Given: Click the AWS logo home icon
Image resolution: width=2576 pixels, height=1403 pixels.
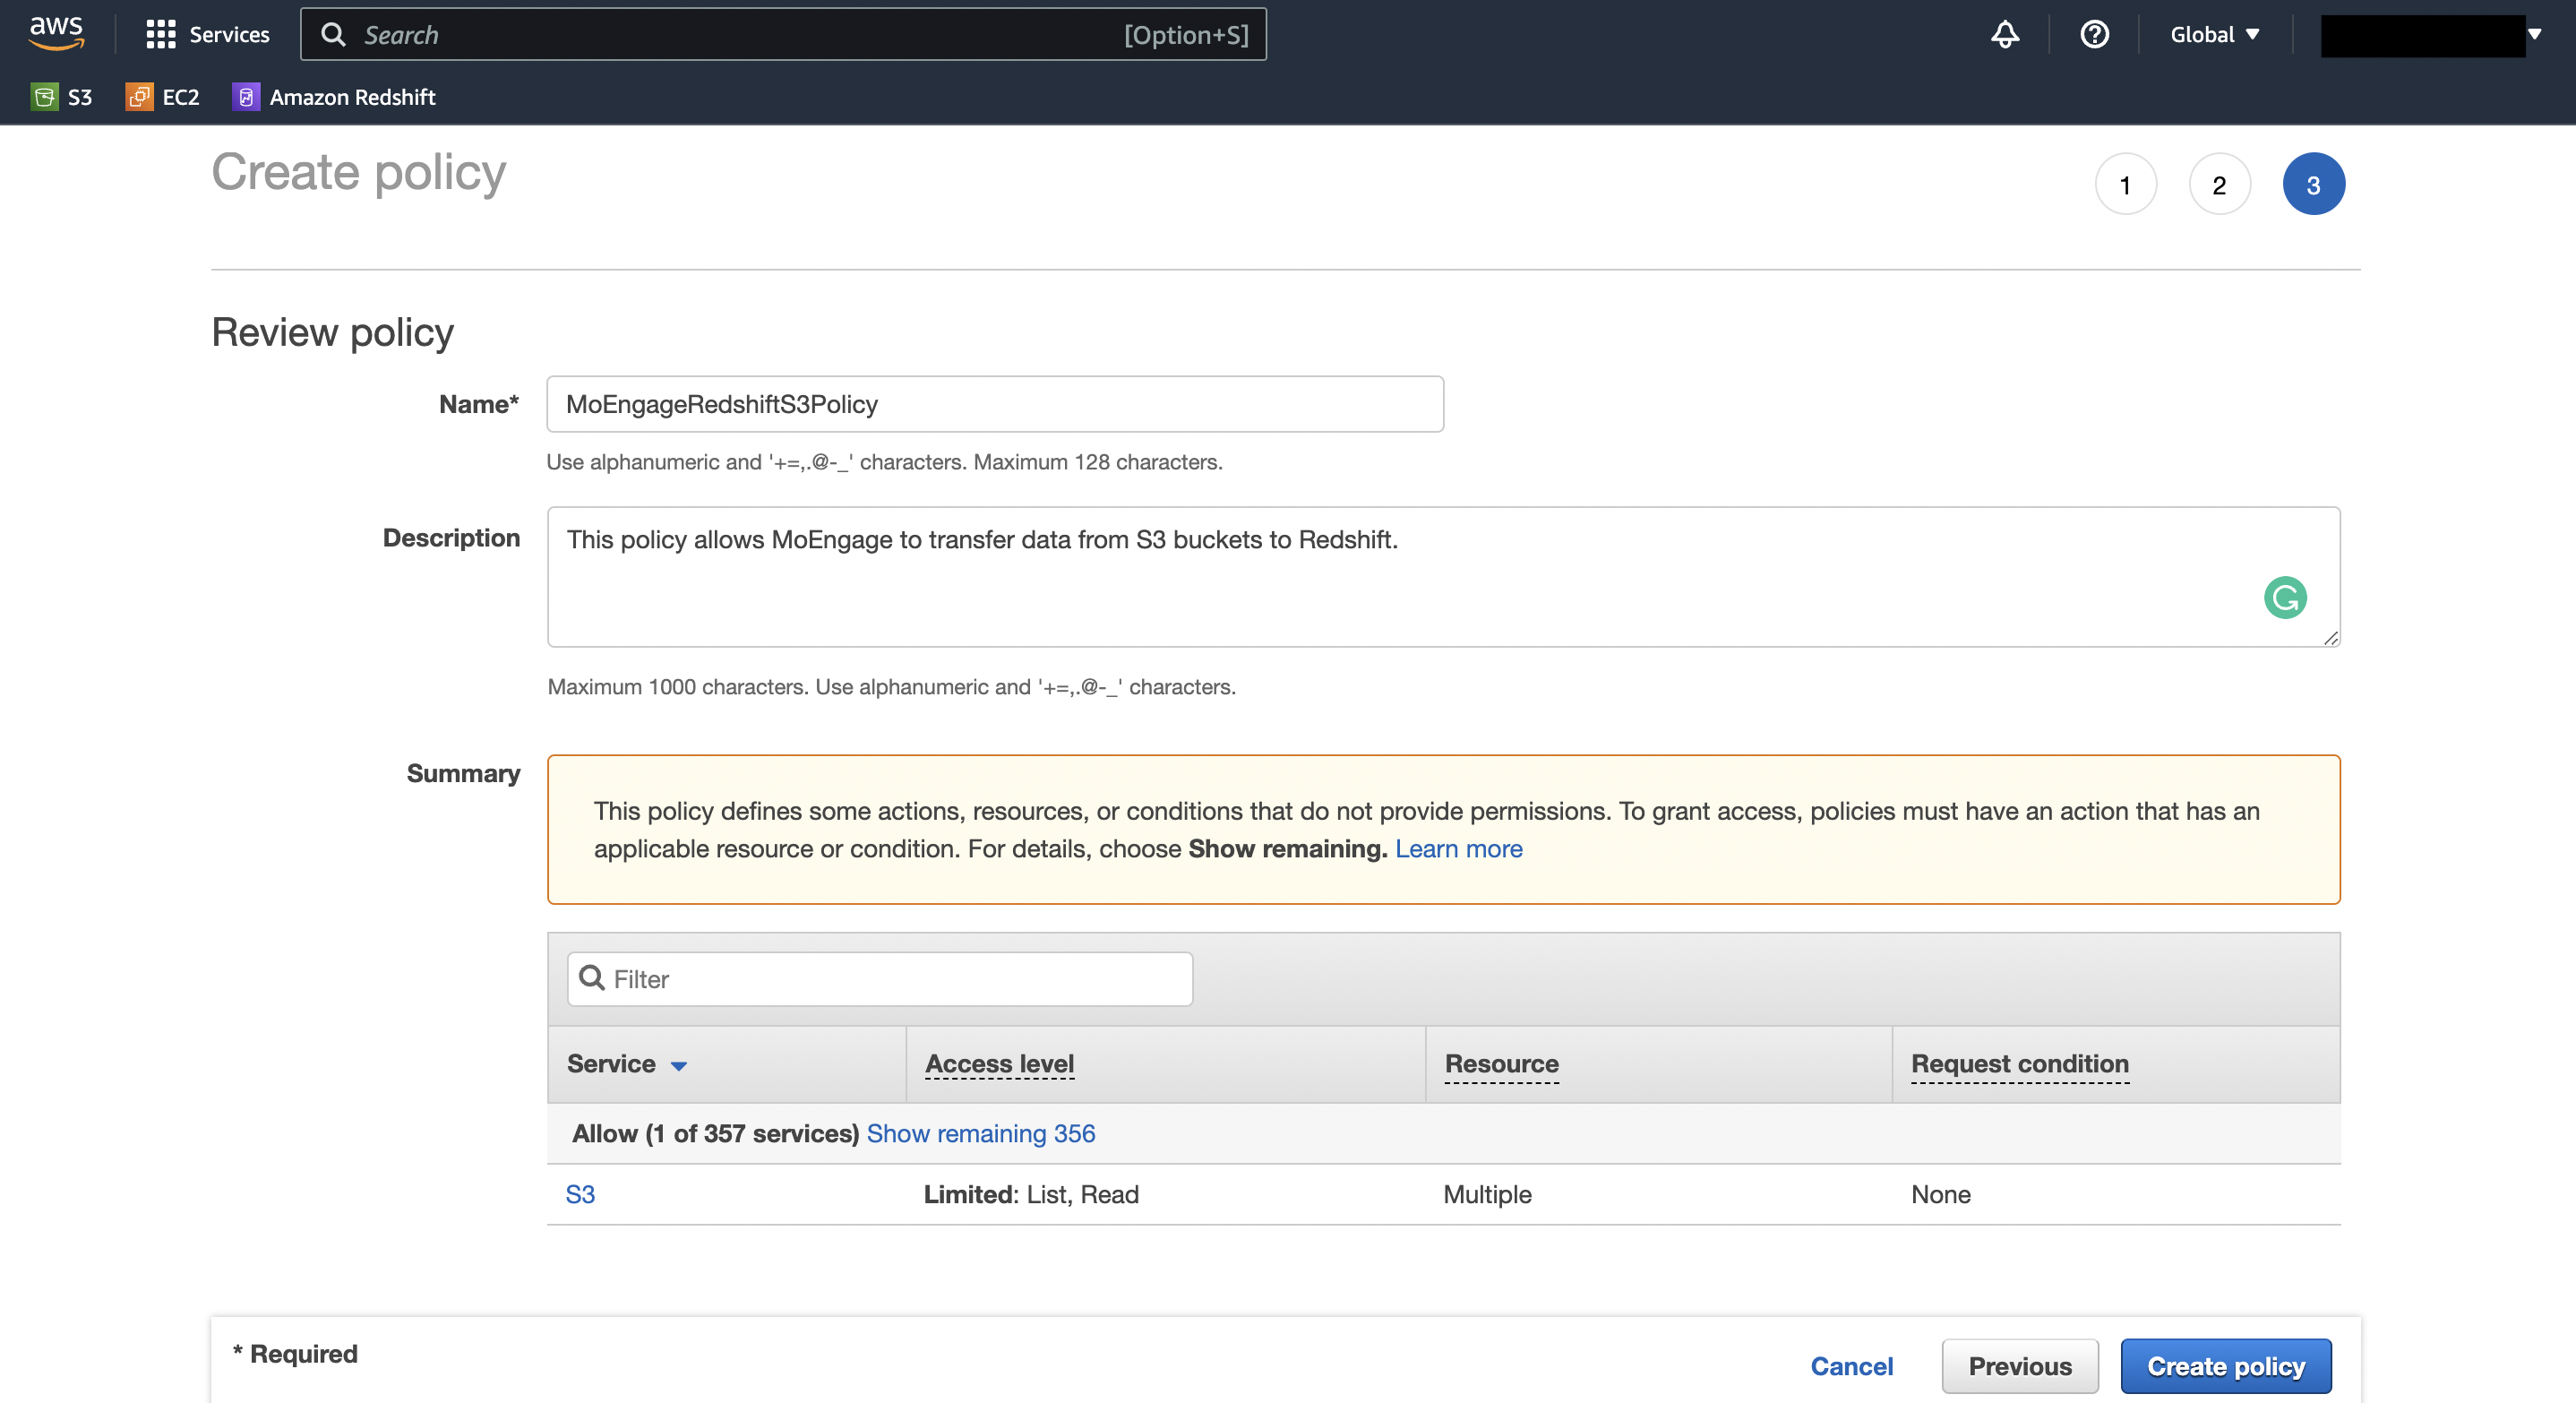Looking at the screenshot, I should [x=56, y=33].
